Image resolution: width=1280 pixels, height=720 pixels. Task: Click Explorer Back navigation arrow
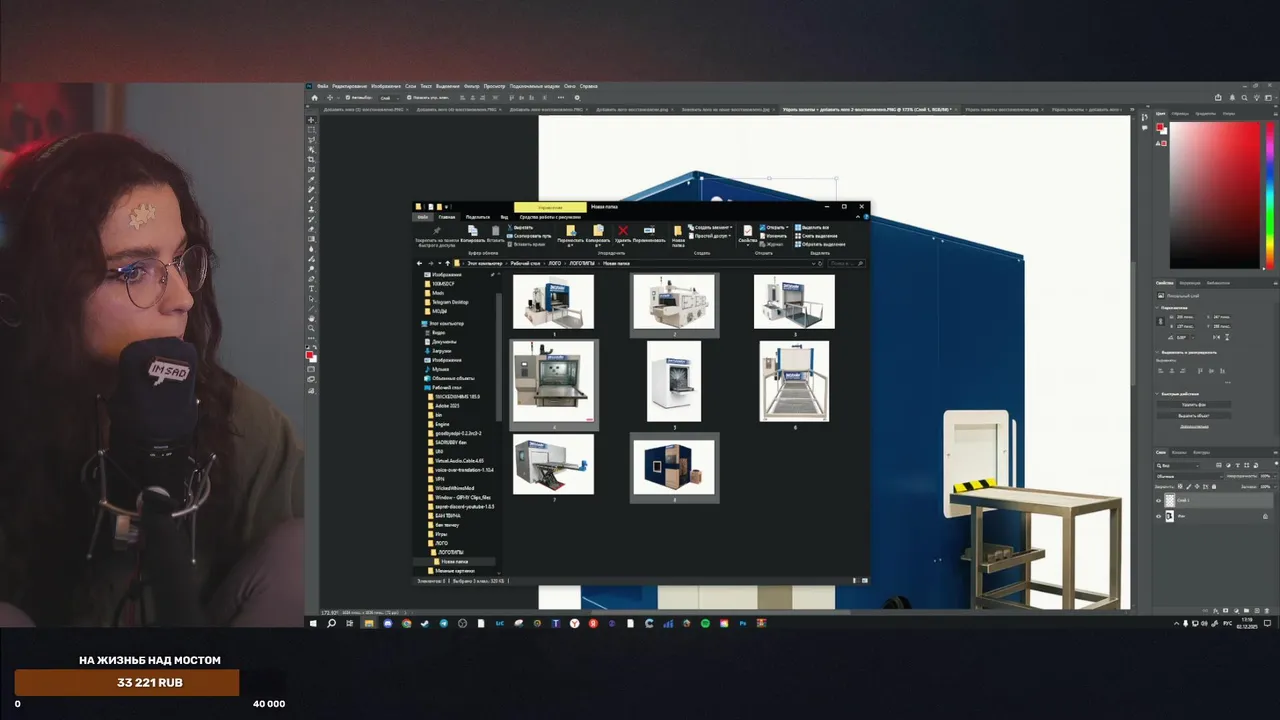[x=420, y=264]
